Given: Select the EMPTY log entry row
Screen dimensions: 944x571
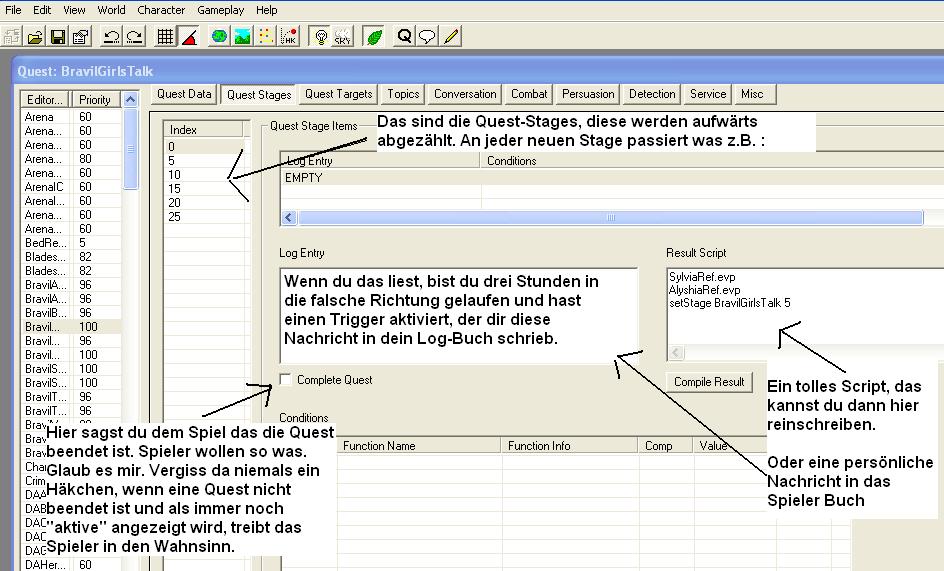Looking at the screenshot, I should [x=612, y=178].
